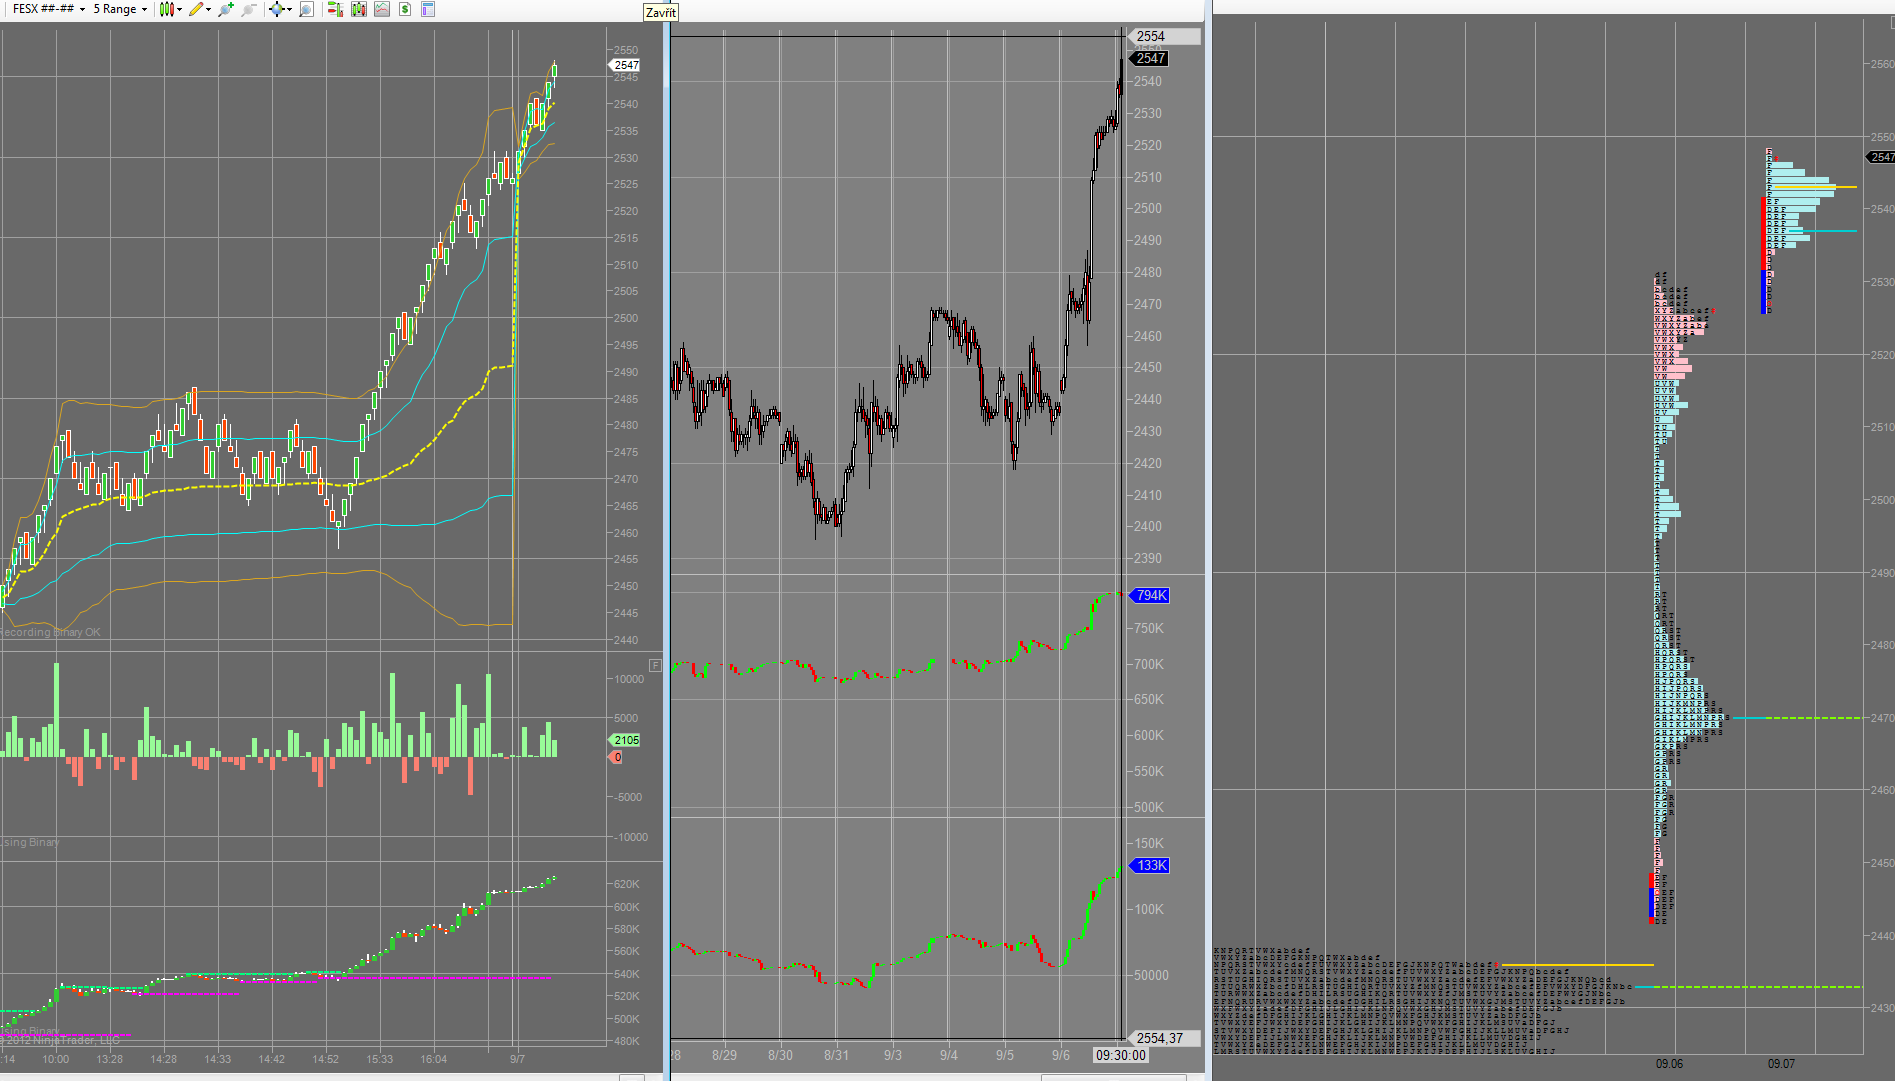Click the 2105 volume delta marker
The height and width of the screenshot is (1081, 1895).
click(x=625, y=740)
